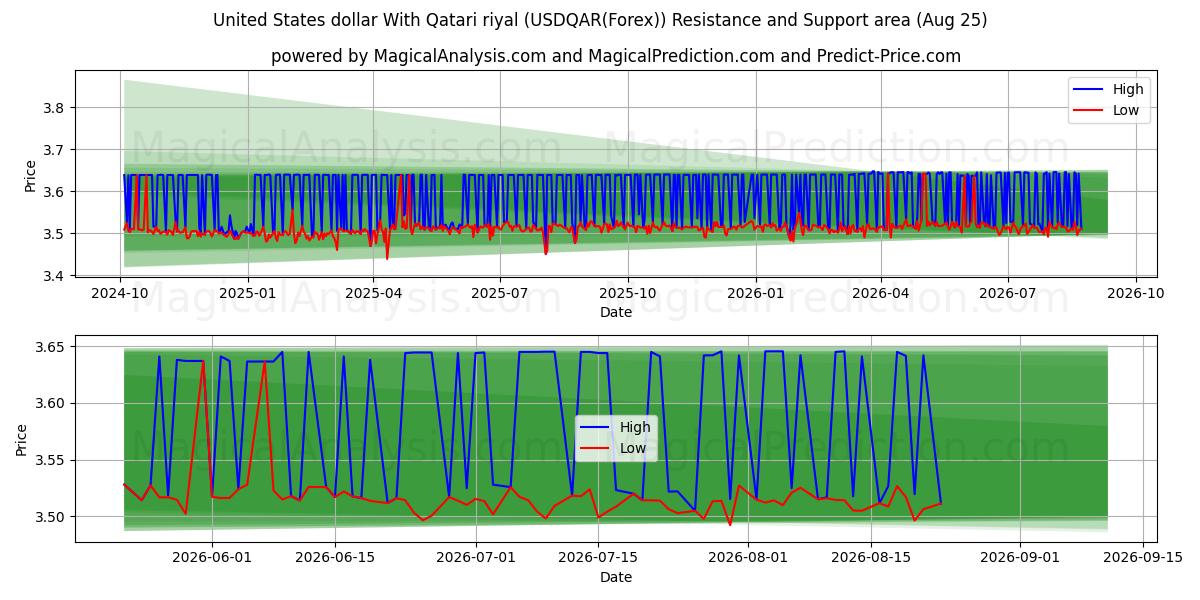Viewport: 1200px width, 600px height.
Task: Click the 2026-09-01 date tick
Action: 1020,558
